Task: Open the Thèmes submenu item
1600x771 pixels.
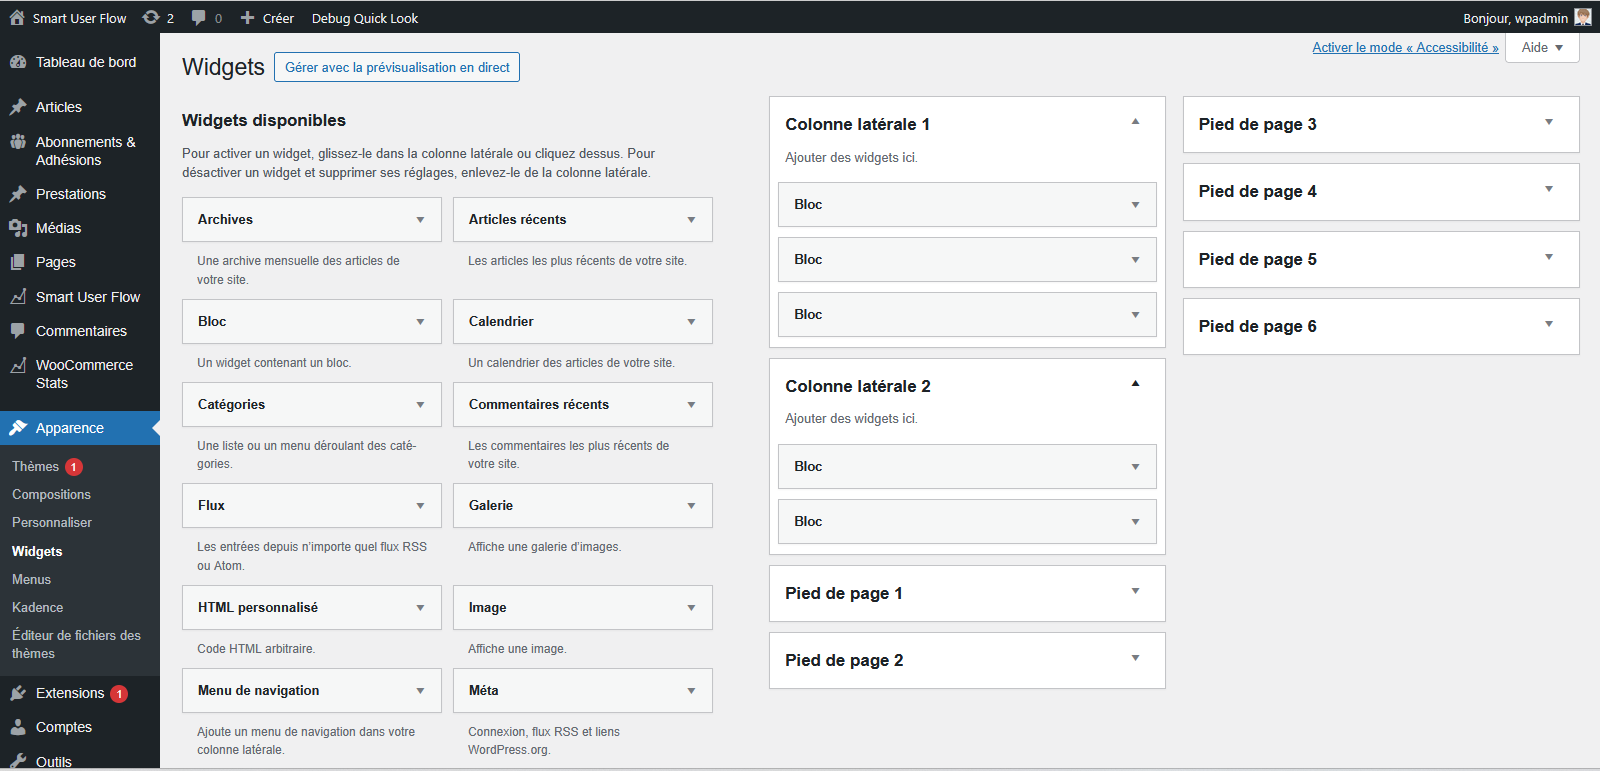Action: click(35, 467)
